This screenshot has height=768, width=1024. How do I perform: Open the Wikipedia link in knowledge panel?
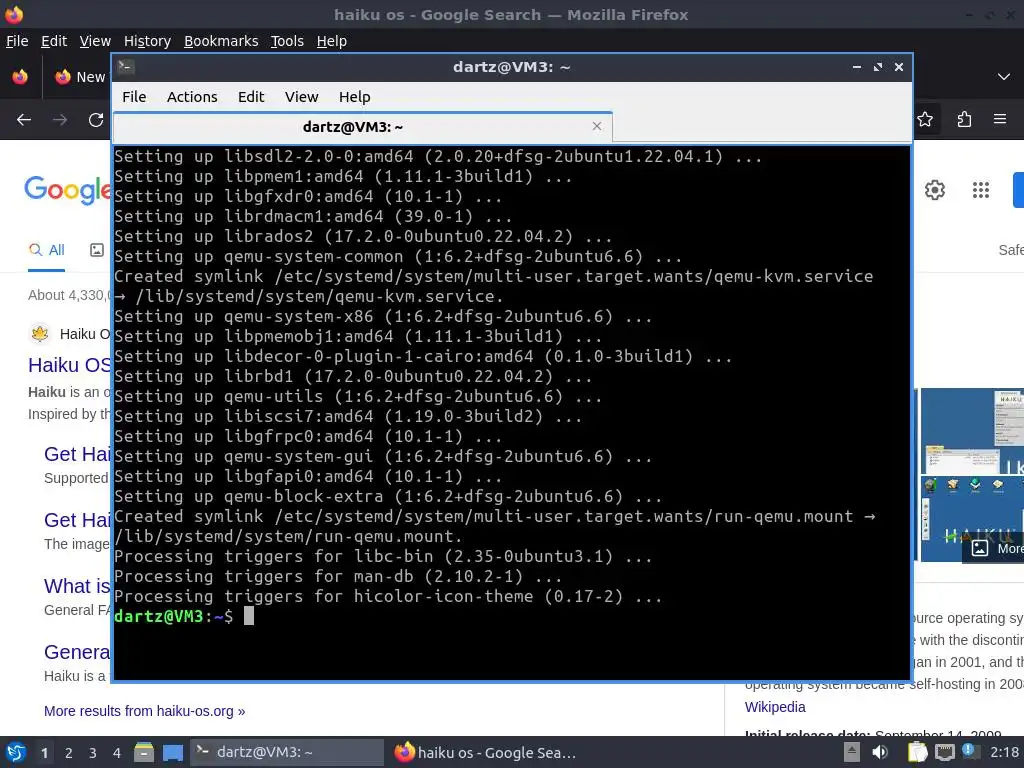[775, 707]
